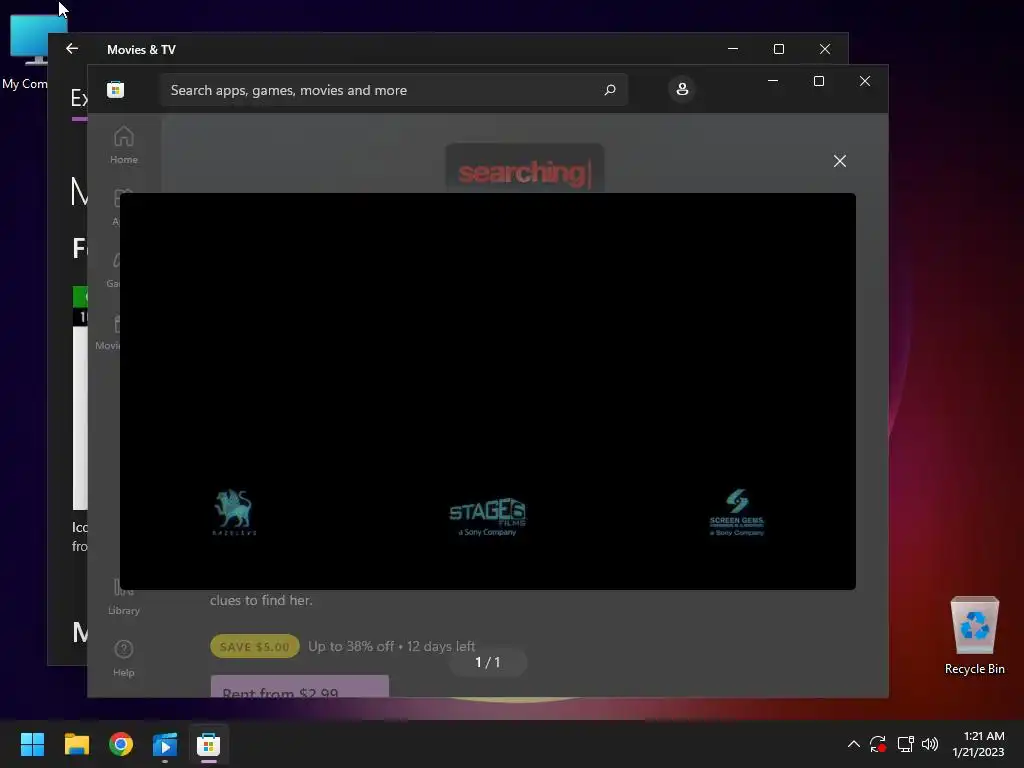1024x768 pixels.
Task: Click the search apps, games, movies field
Action: (x=393, y=90)
